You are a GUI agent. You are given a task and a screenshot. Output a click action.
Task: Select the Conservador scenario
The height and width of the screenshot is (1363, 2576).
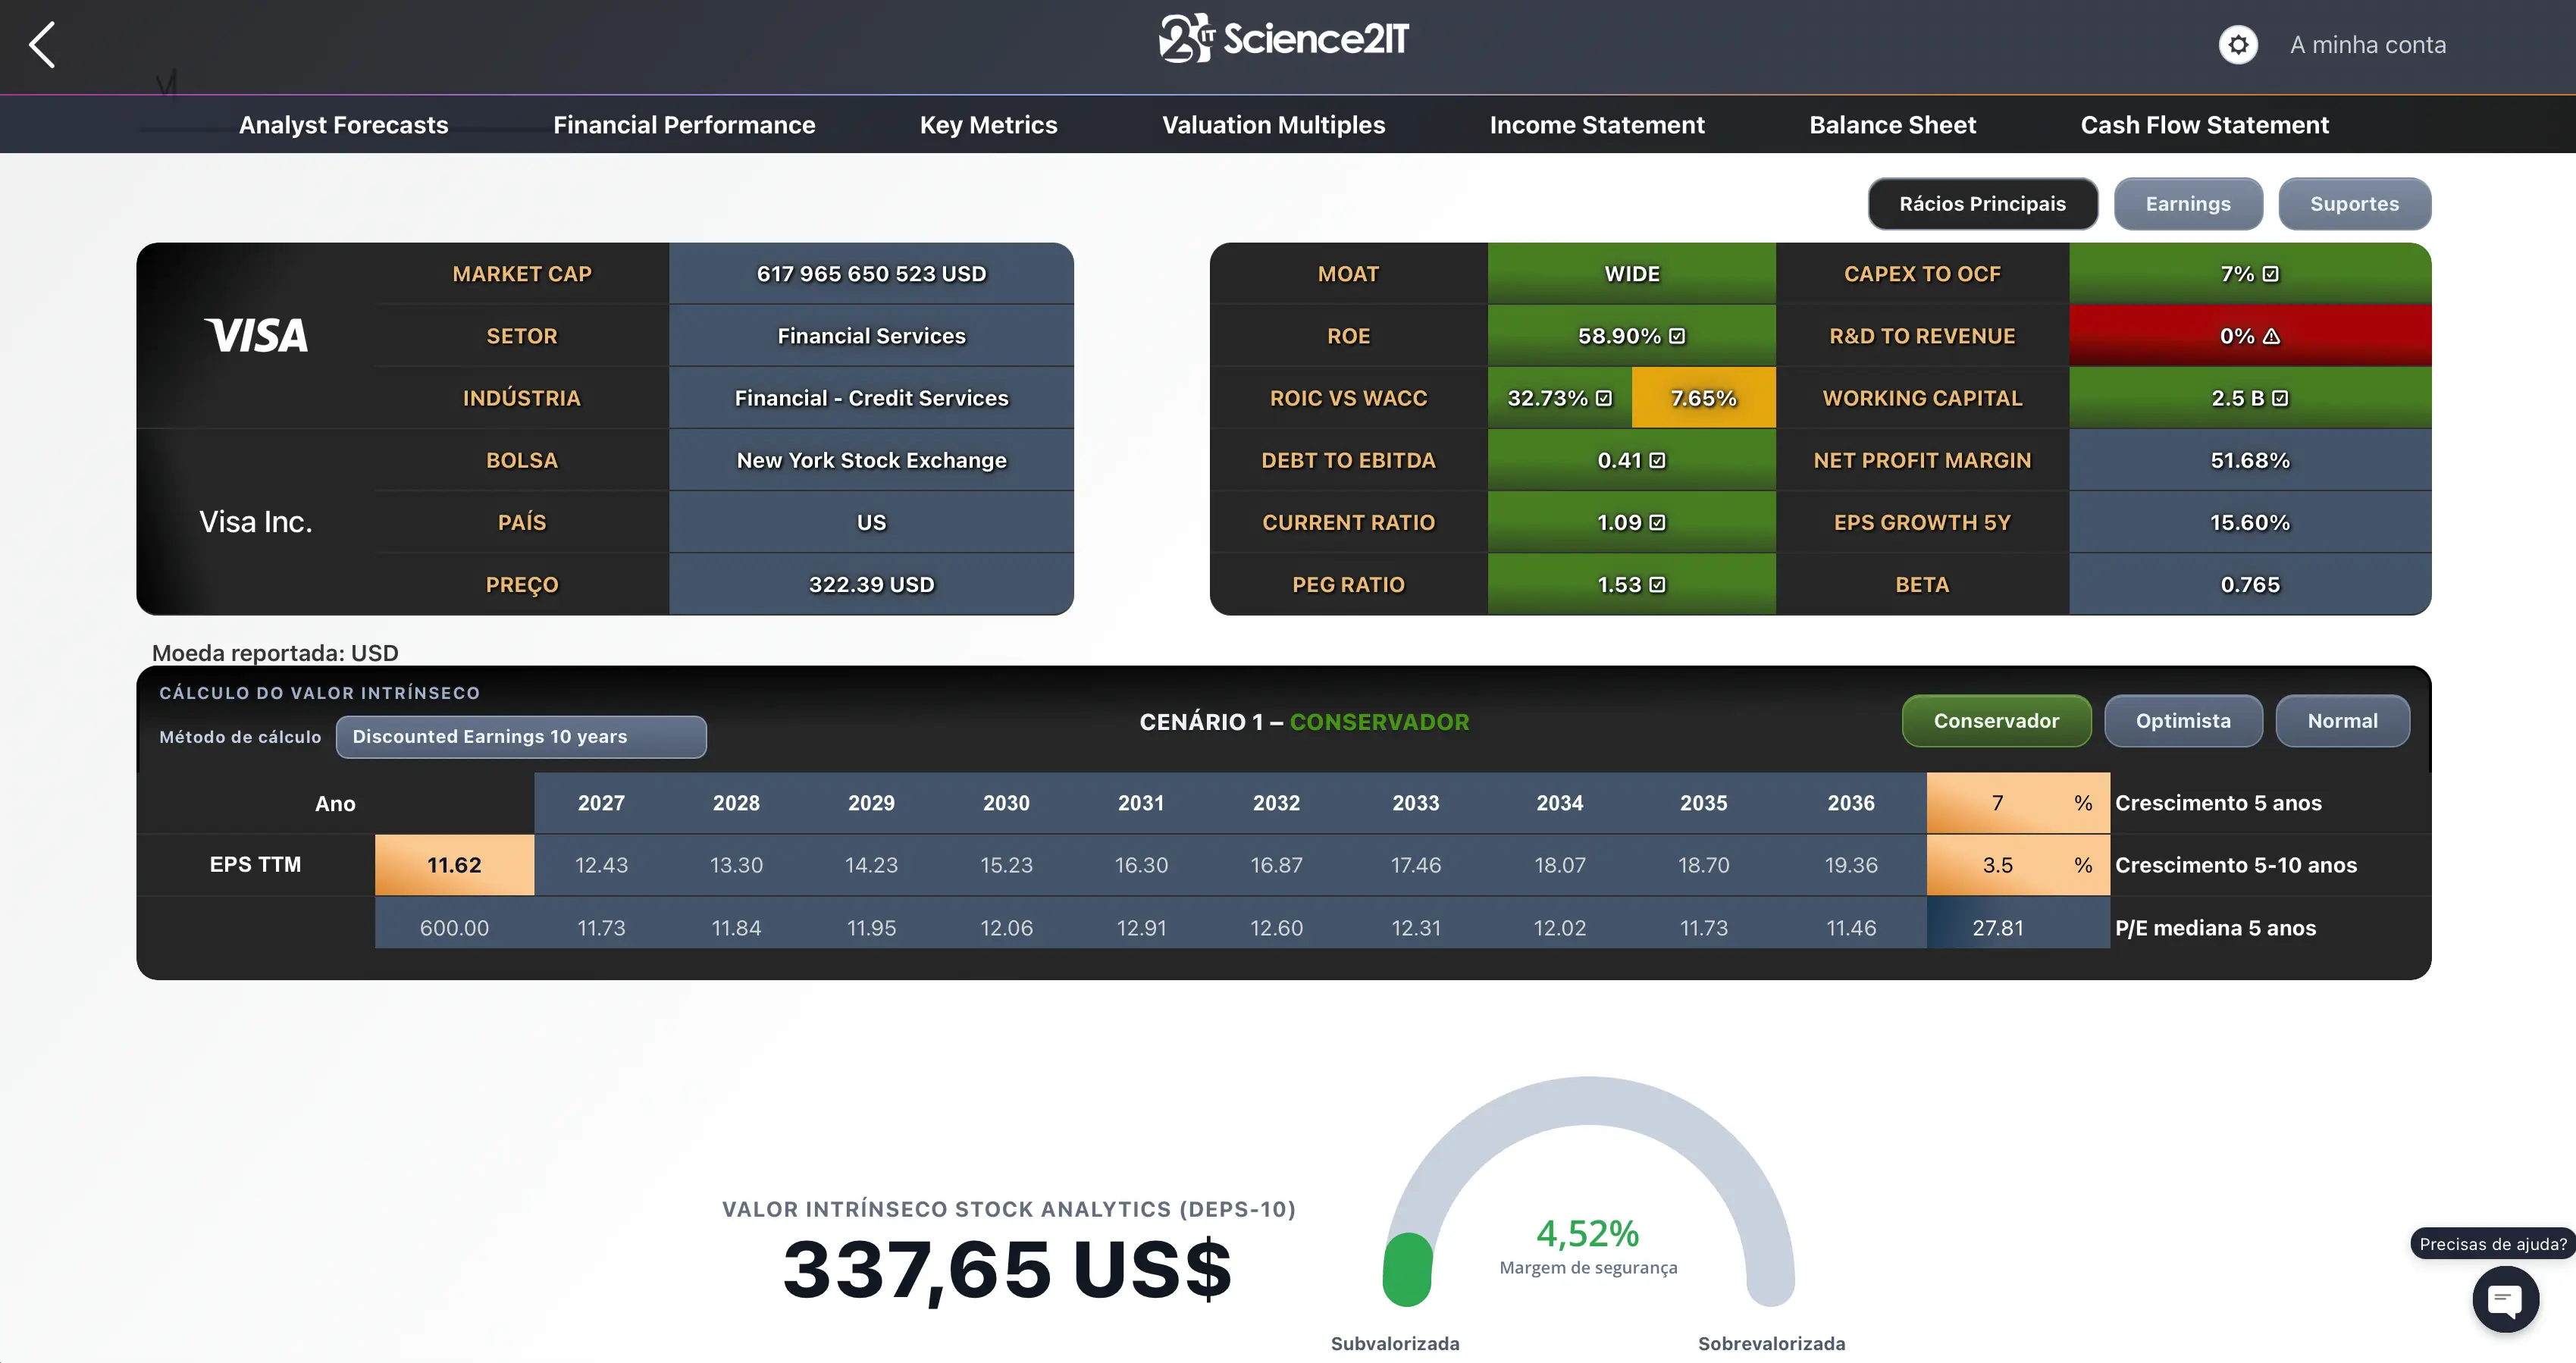tap(1996, 721)
